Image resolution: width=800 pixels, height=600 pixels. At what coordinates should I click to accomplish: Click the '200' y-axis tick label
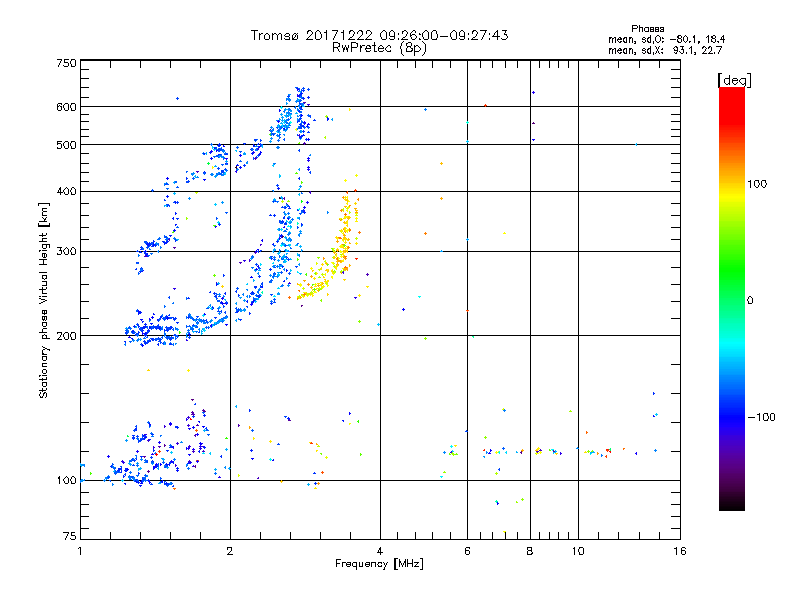click(x=67, y=336)
